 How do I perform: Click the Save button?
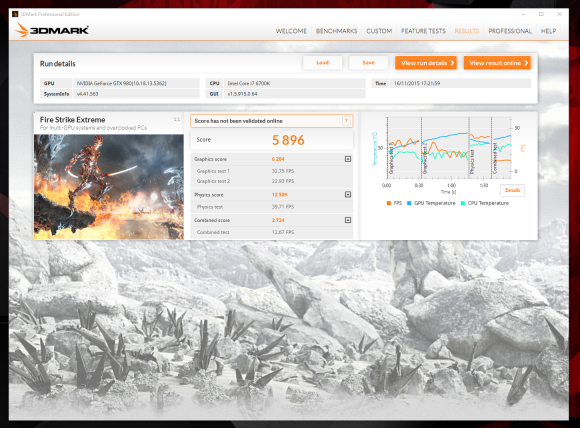coord(369,63)
